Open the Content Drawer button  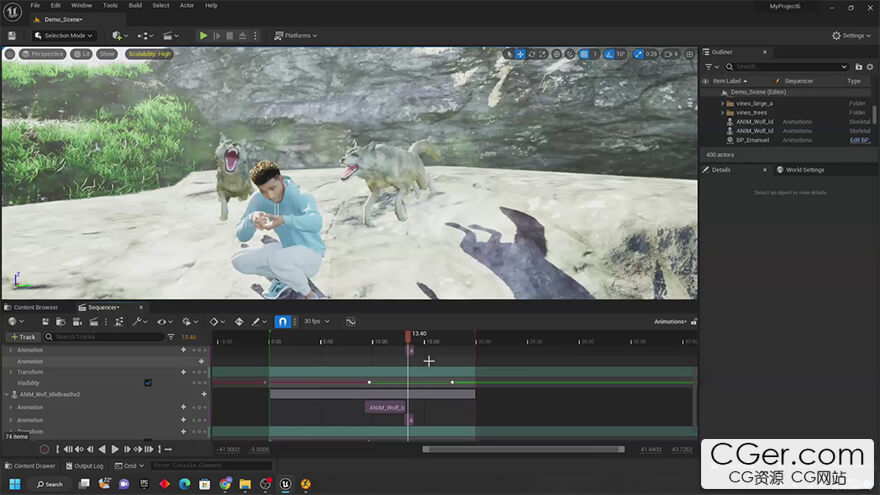(x=30, y=466)
